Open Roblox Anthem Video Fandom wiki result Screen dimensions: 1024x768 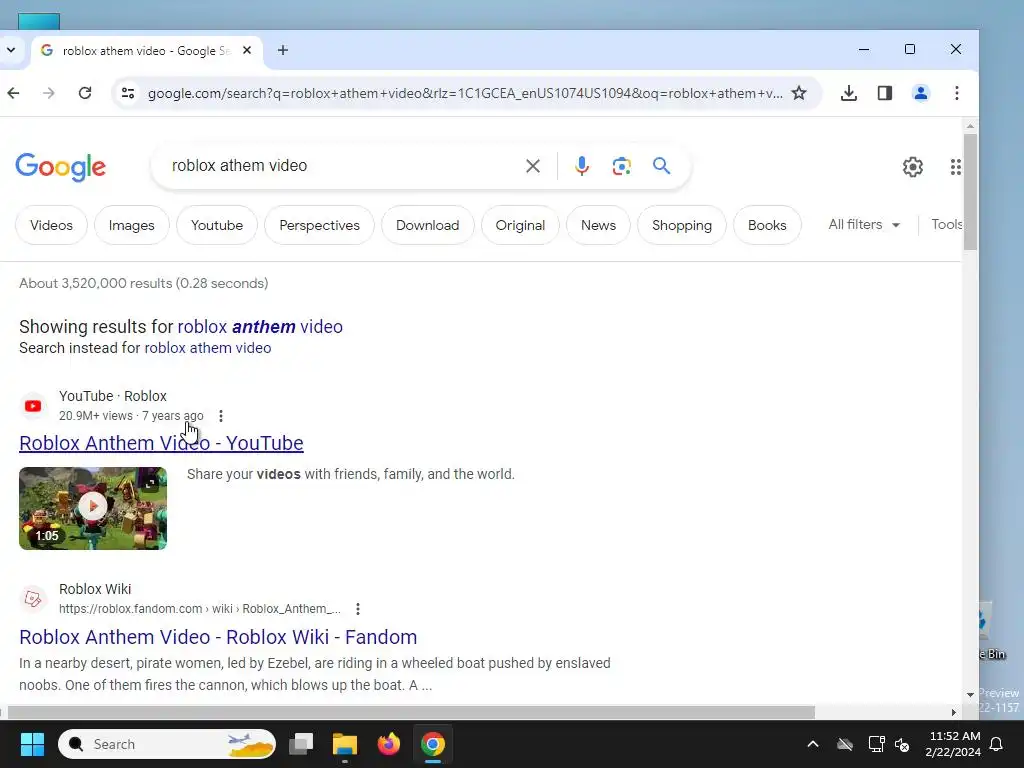[x=218, y=637]
